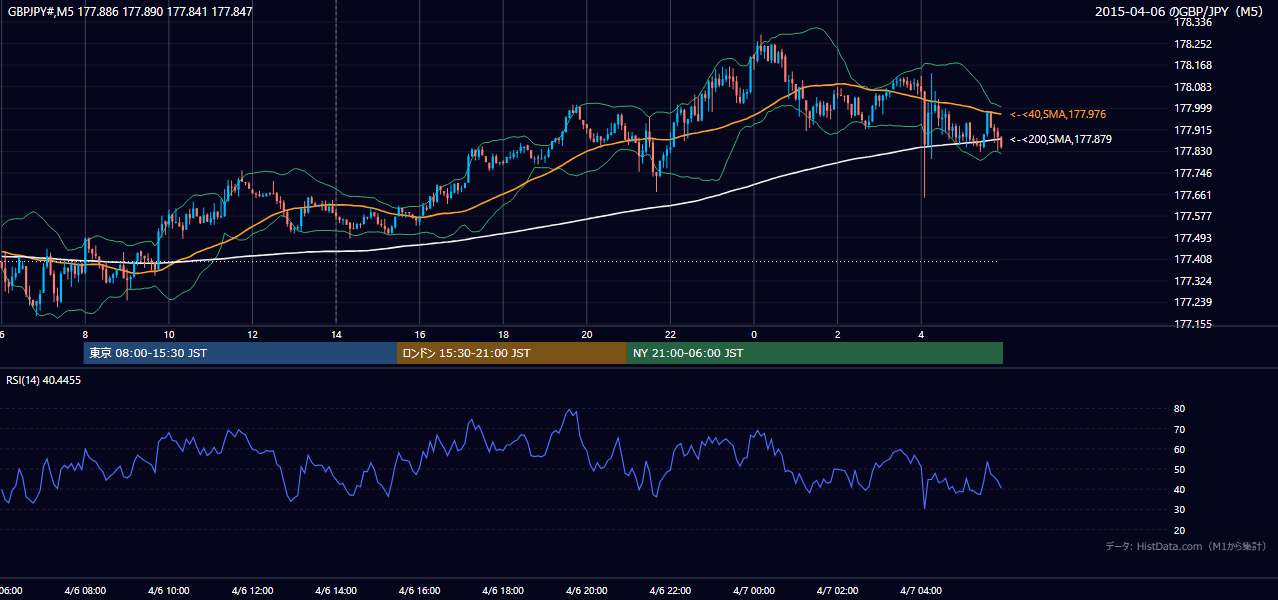1278x600 pixels.
Task: Click the 4/6 14:00 timeline label
Action: click(336, 591)
